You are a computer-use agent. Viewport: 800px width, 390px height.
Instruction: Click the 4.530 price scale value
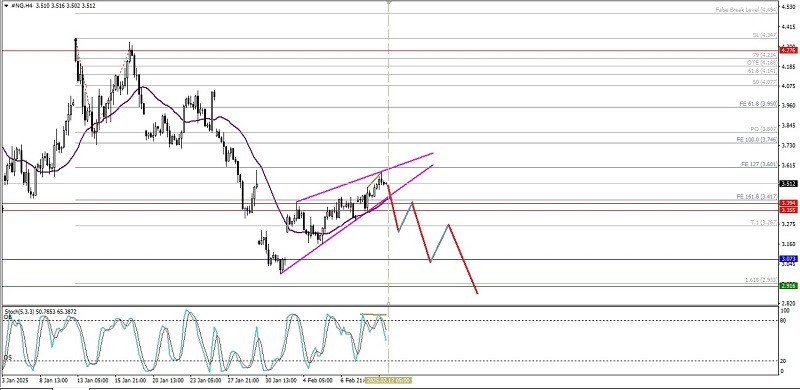point(788,7)
